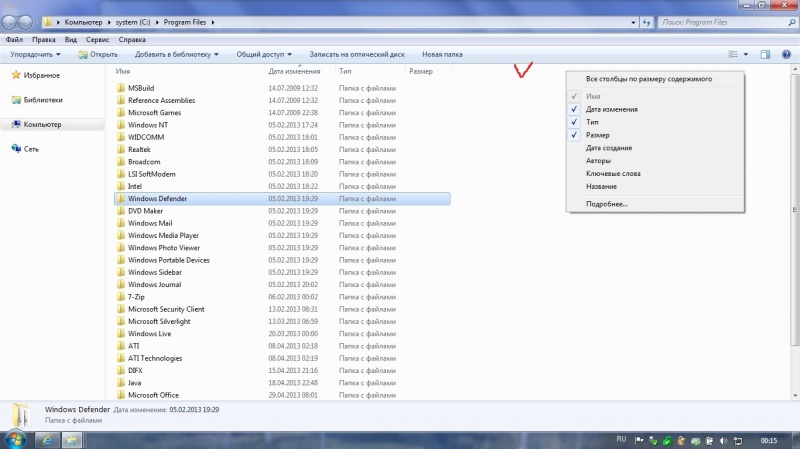This screenshot has height=449, width=800.
Task: Click Записать на оптический диск
Action: 358,54
